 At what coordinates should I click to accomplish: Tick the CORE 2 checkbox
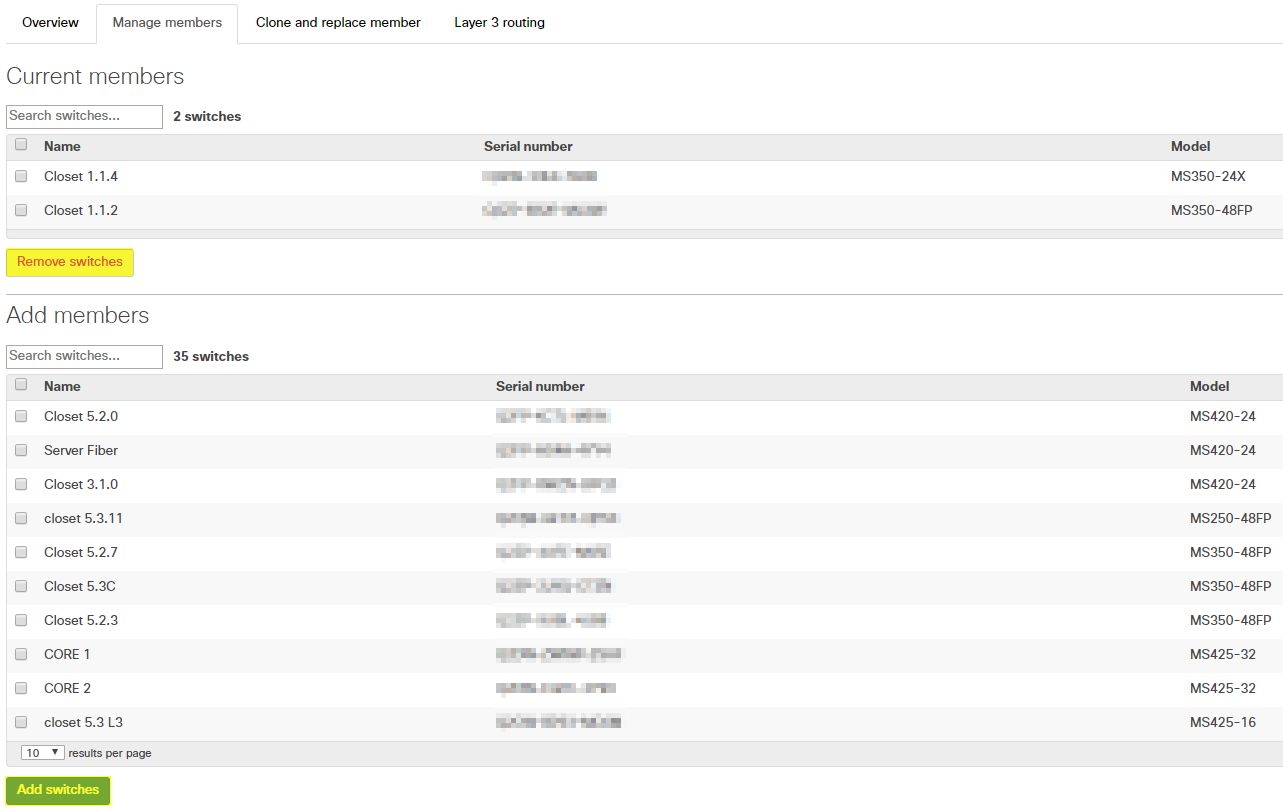coord(21,688)
